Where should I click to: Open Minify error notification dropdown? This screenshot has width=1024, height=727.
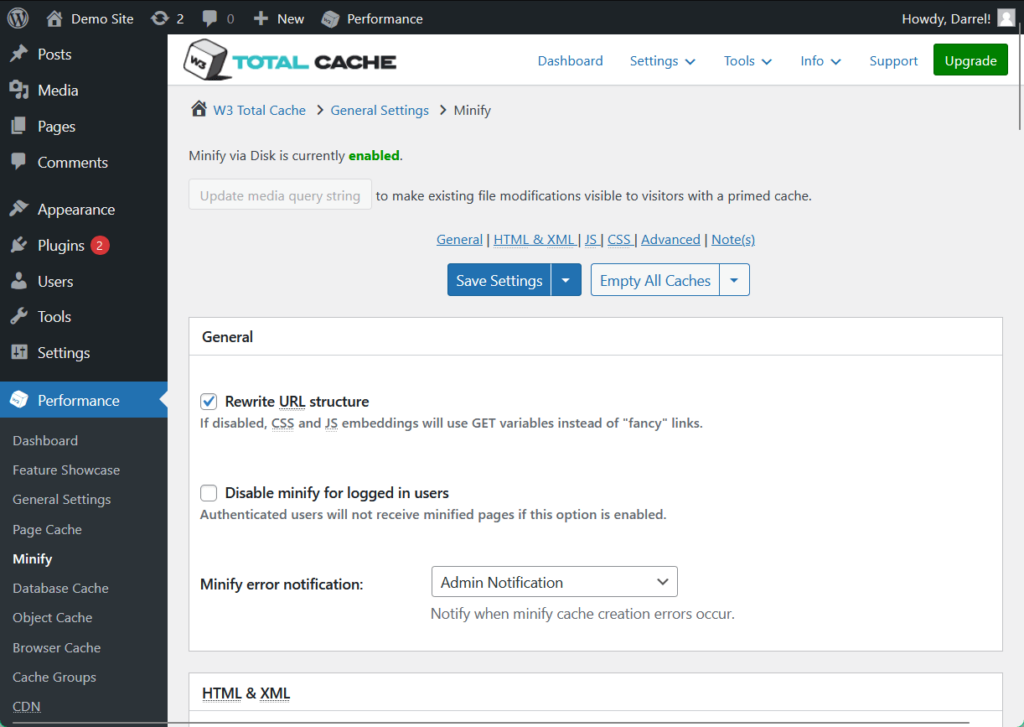click(x=554, y=582)
